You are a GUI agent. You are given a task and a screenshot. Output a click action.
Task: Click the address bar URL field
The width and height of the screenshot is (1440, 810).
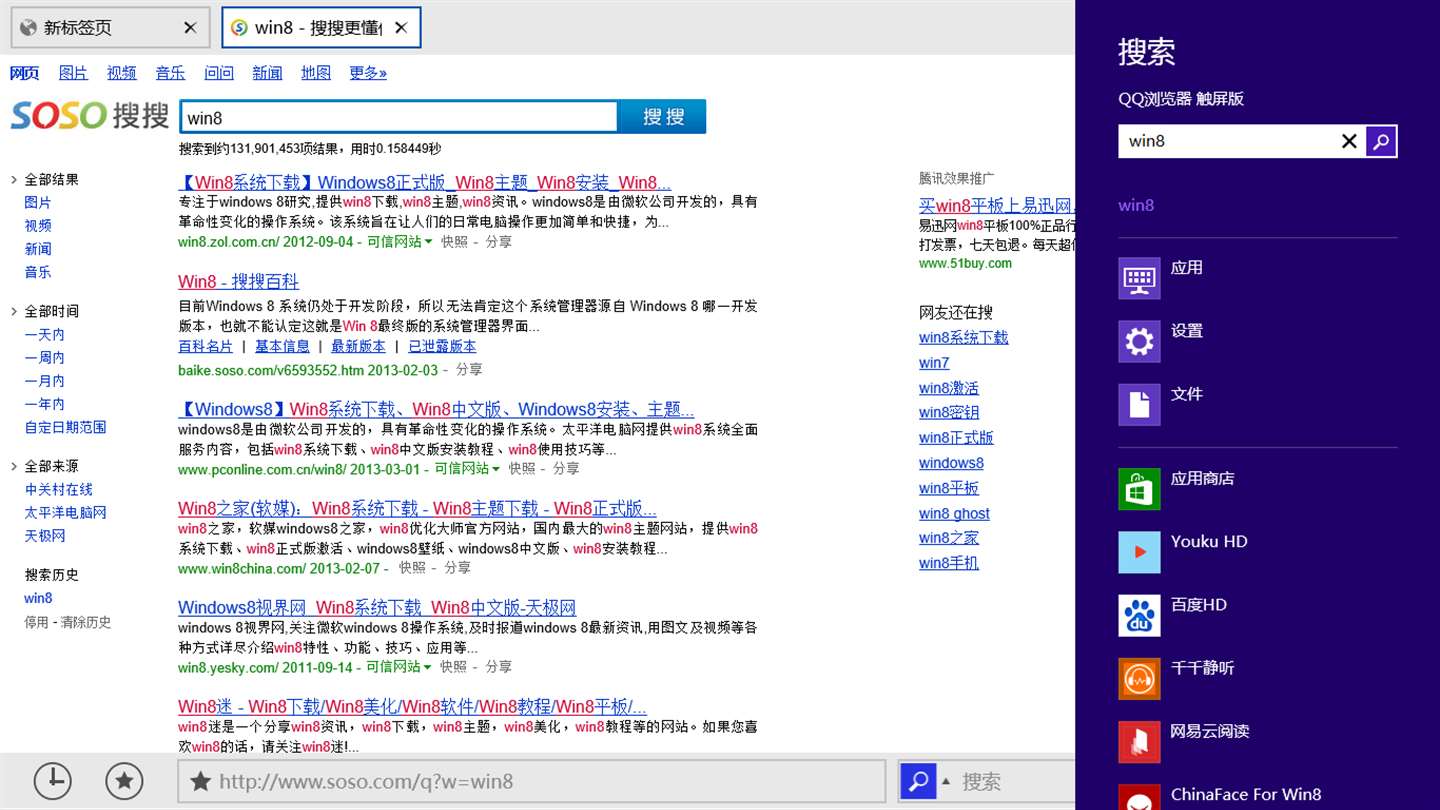point(532,782)
